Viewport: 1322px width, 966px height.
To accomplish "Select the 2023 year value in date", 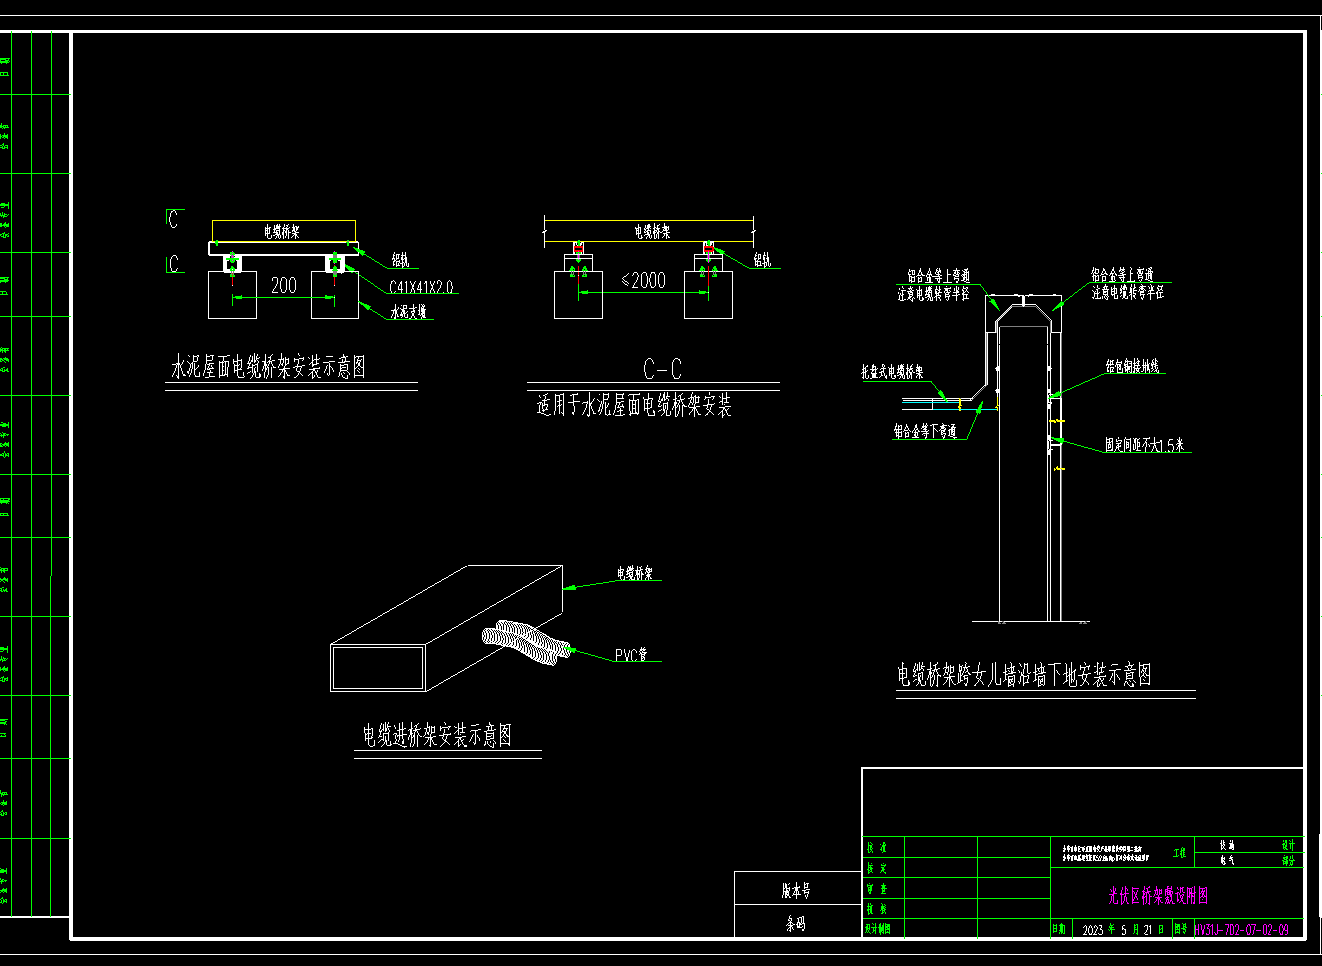I will [1093, 930].
